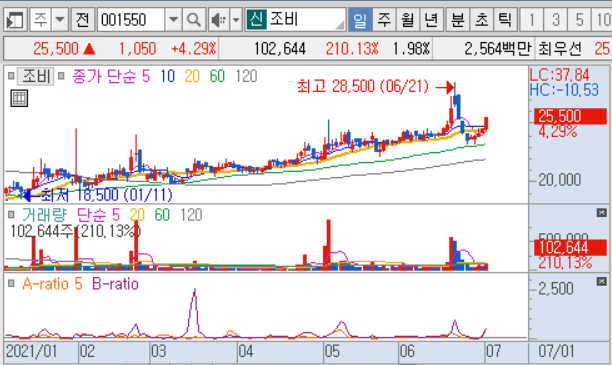Focus the stock code field 001550
The height and width of the screenshot is (365, 612).
tap(131, 20)
